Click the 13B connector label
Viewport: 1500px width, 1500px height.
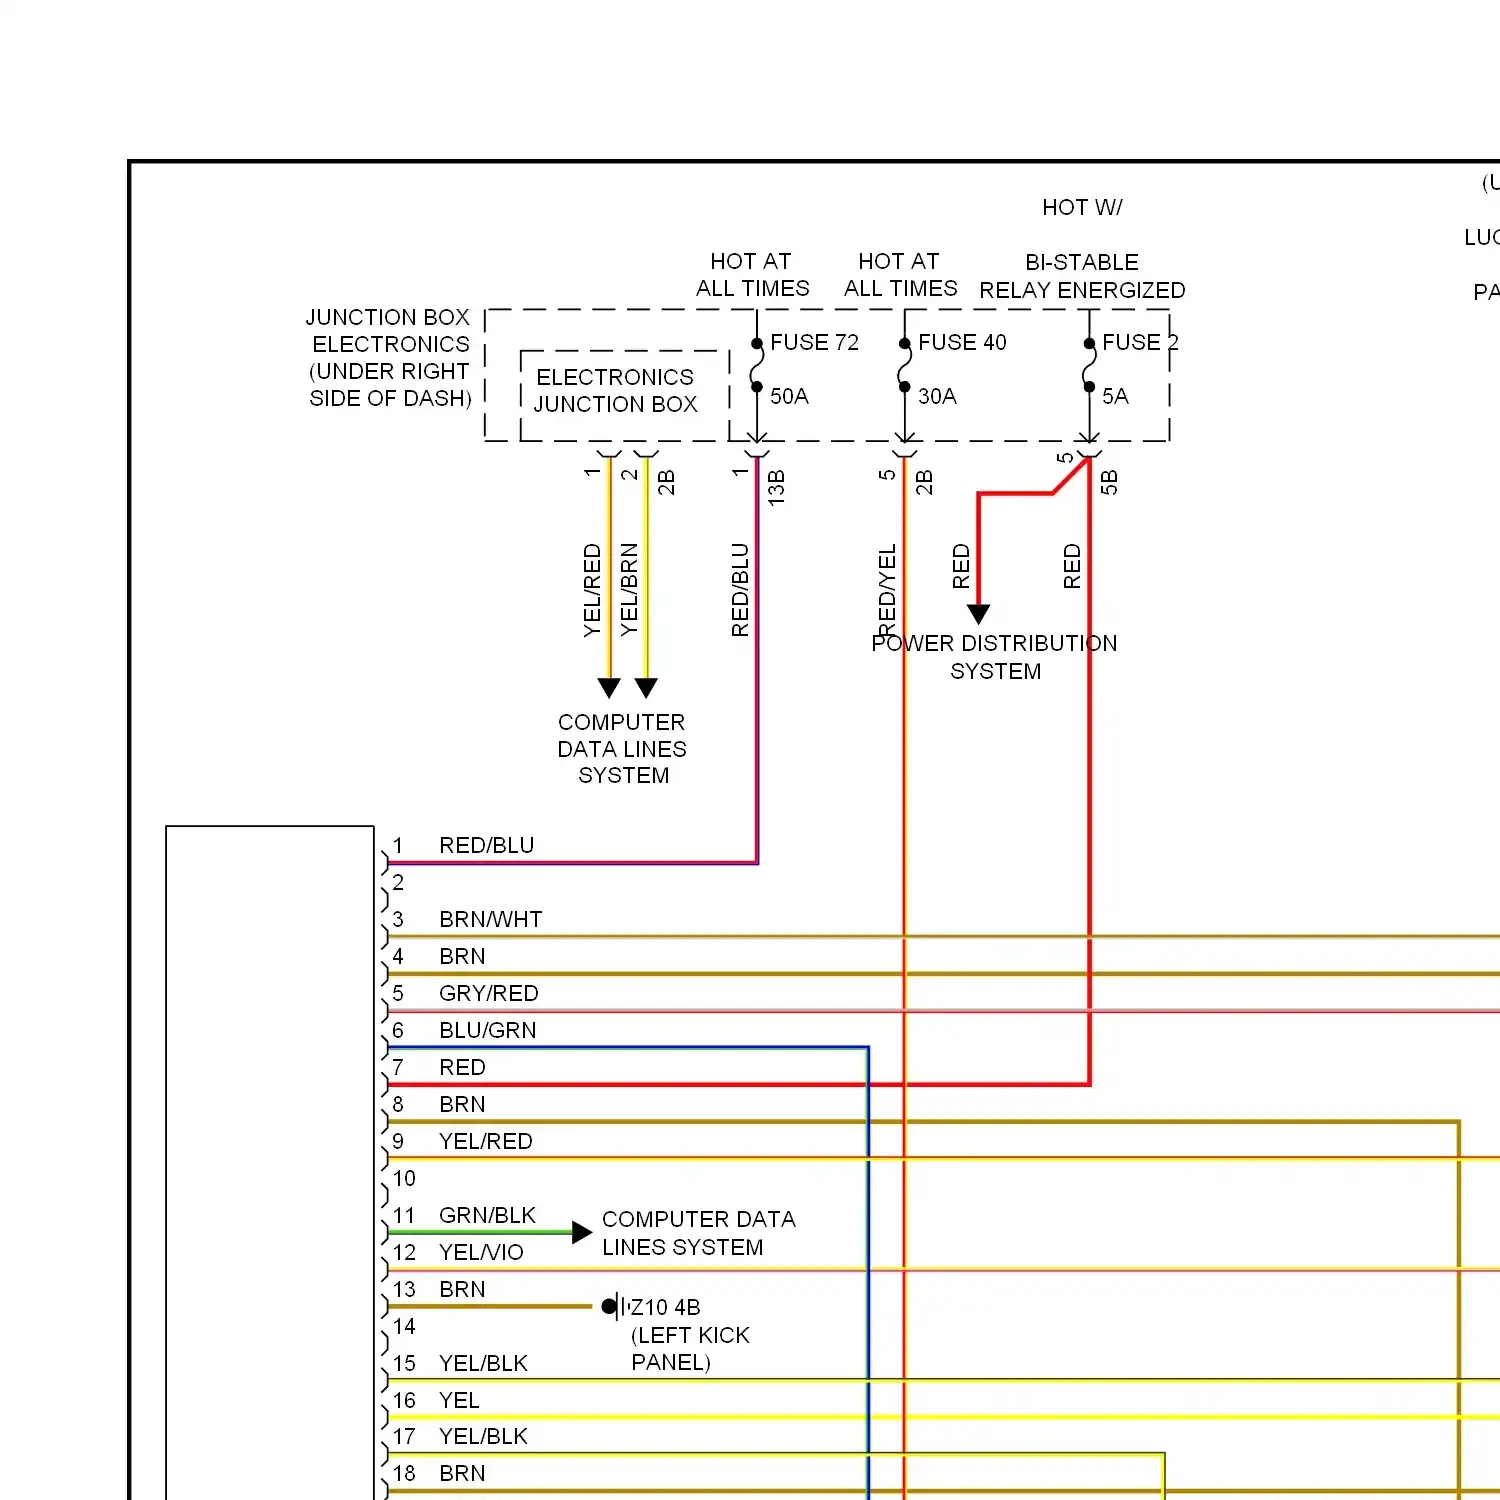[776, 488]
